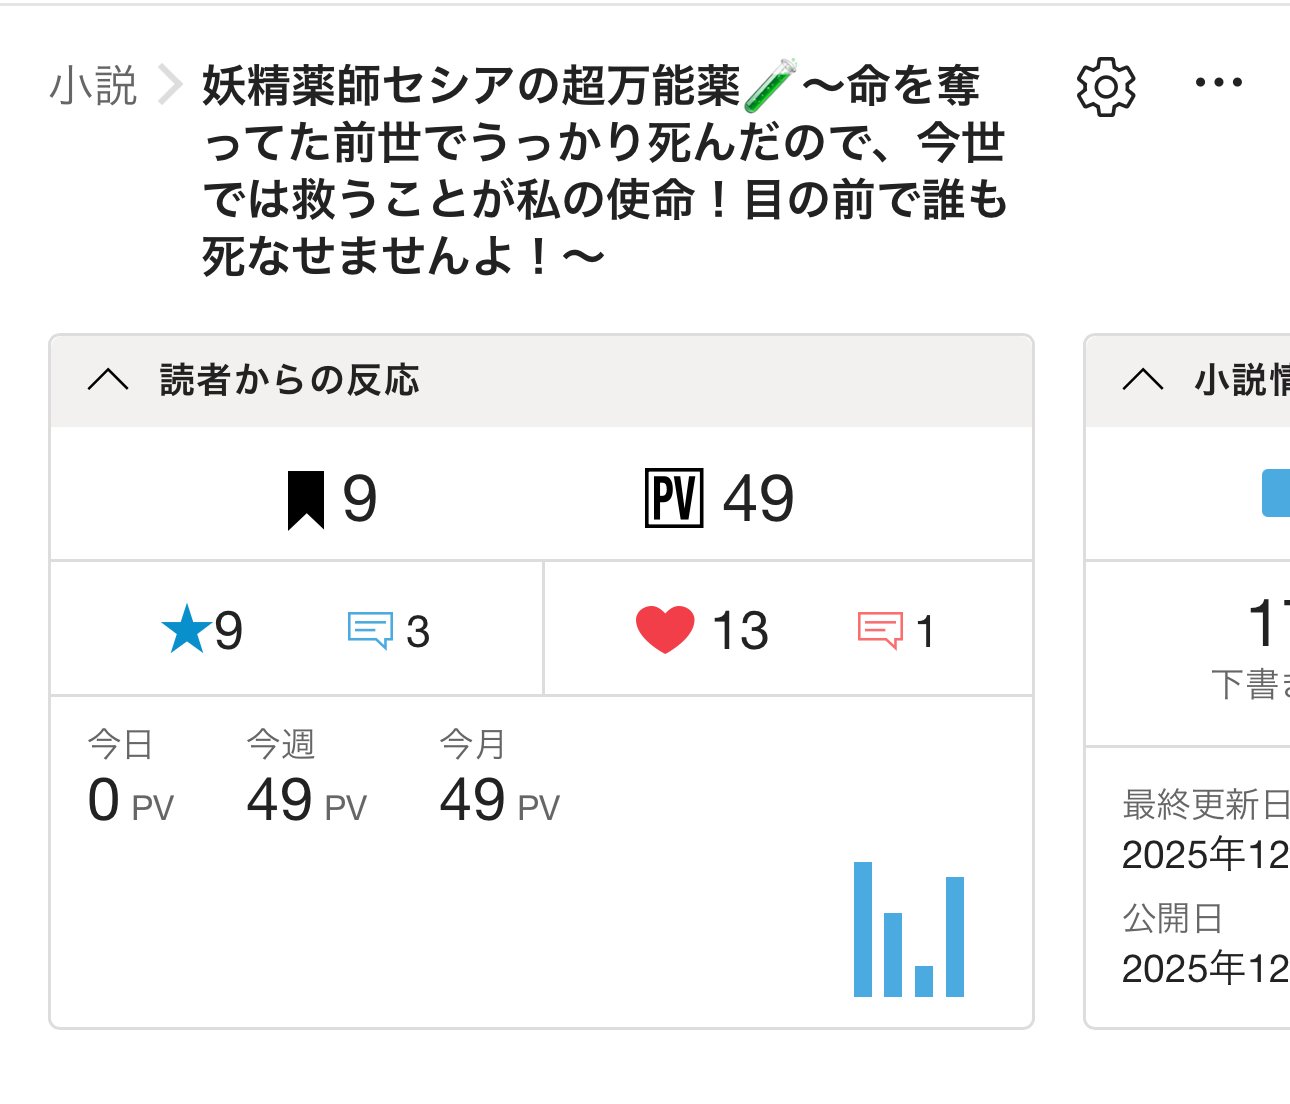Click the breadcrumb chevron separator
The height and width of the screenshot is (1104, 1290).
pos(170,86)
